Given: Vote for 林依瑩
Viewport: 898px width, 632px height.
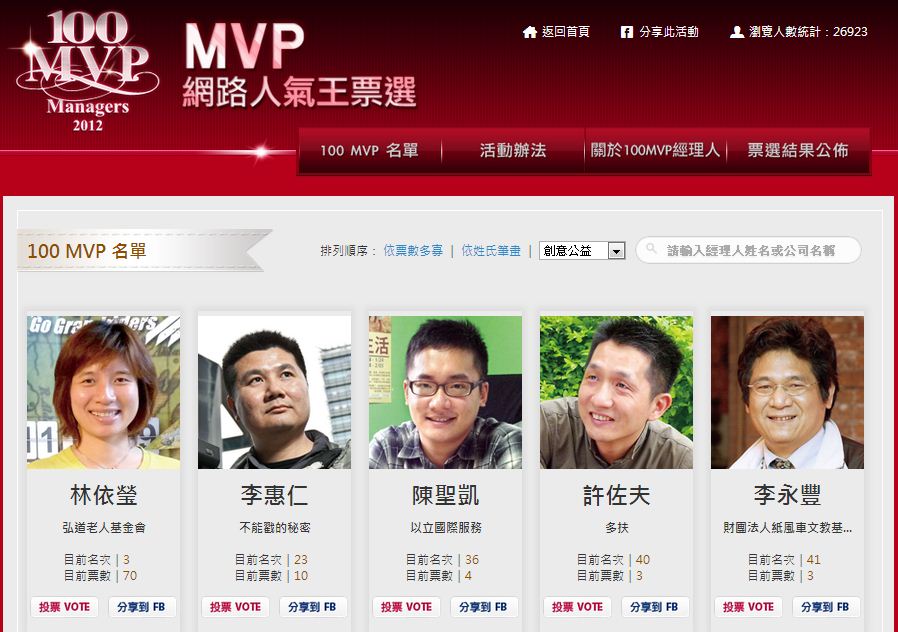Looking at the screenshot, I should pyautogui.click(x=64, y=607).
